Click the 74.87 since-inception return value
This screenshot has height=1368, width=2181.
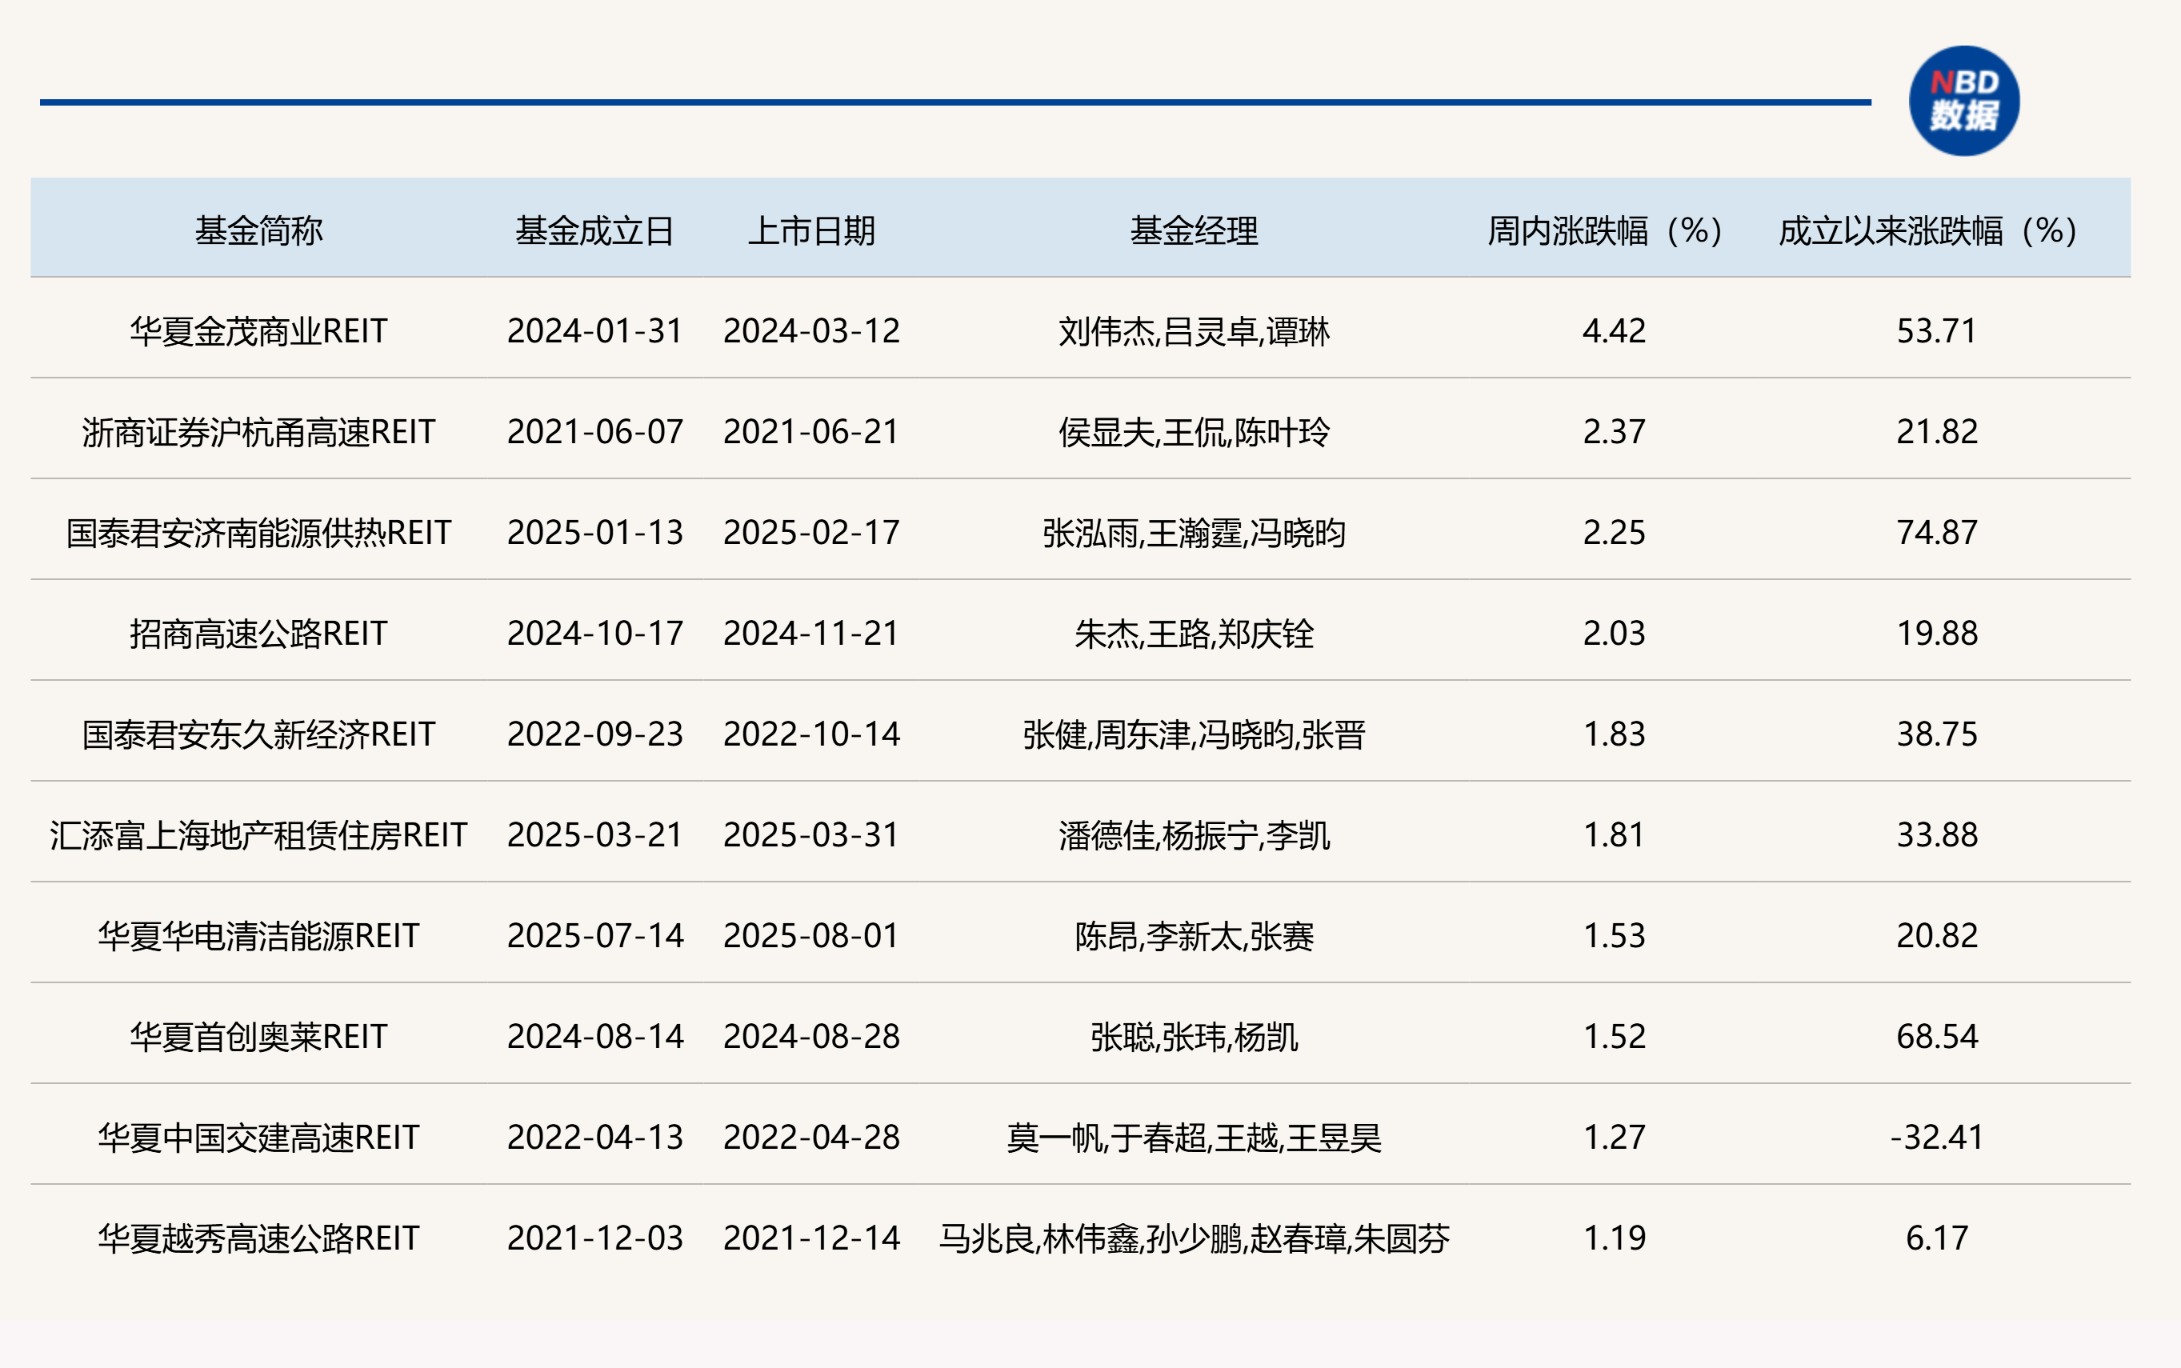(1936, 533)
